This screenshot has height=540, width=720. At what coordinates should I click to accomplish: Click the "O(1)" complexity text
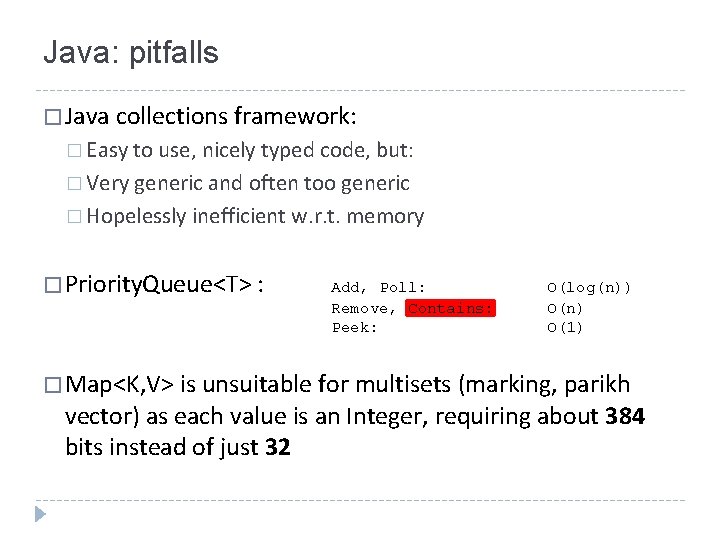[565, 328]
